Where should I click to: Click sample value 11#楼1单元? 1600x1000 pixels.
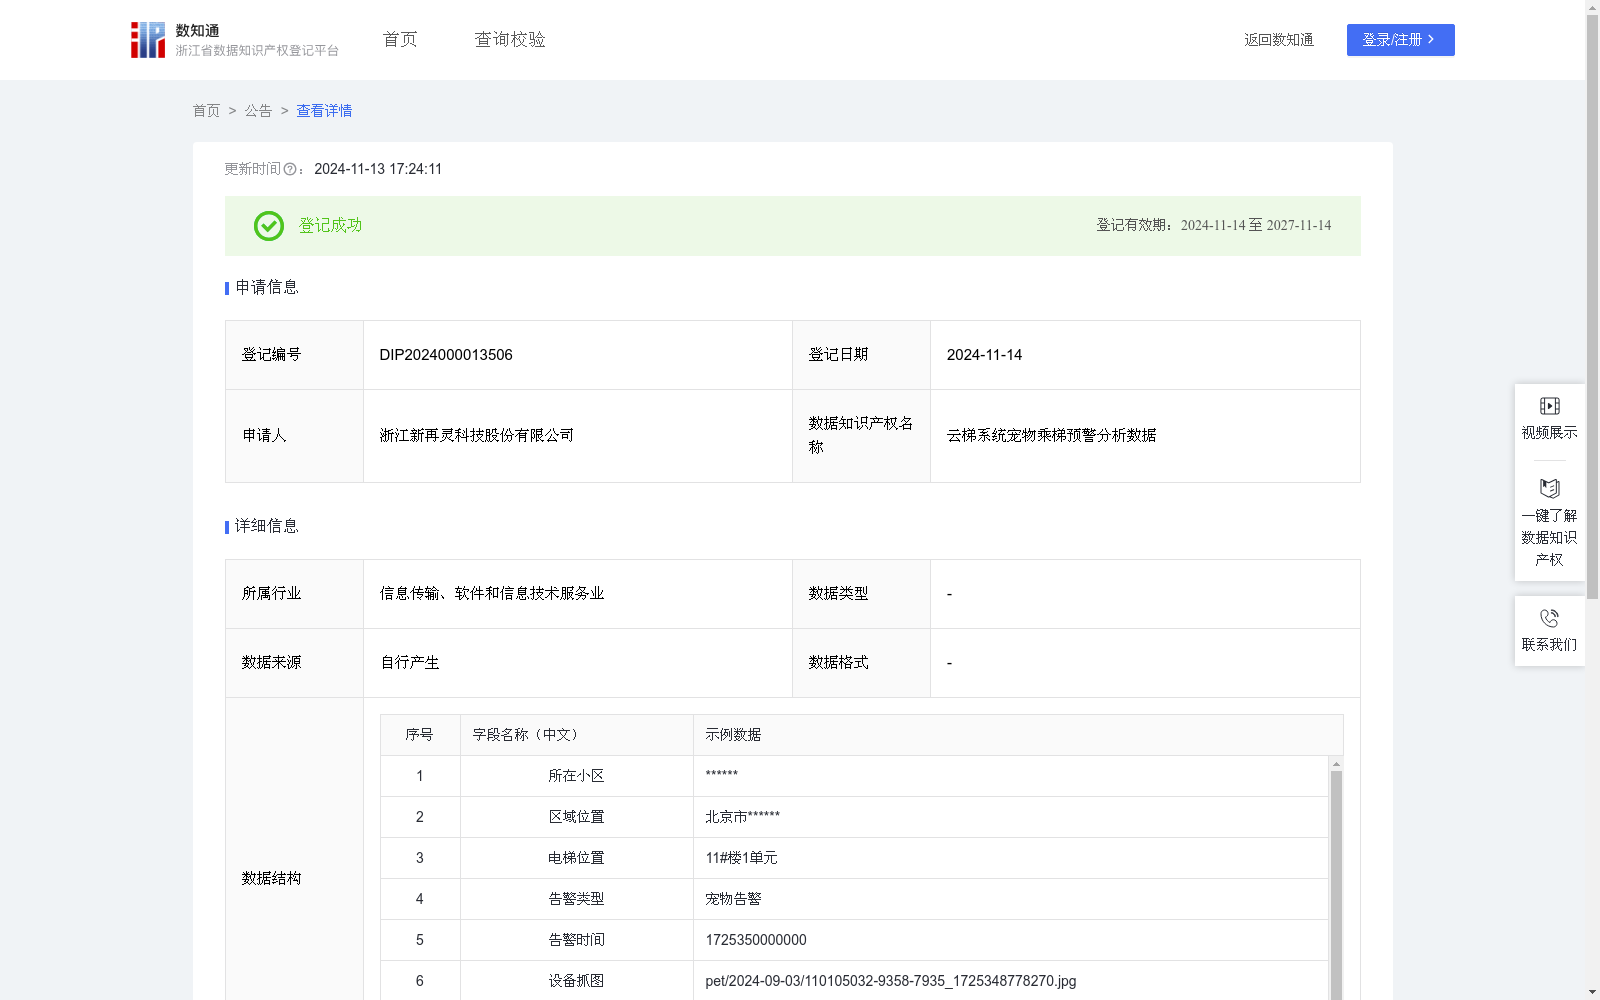[741, 858]
